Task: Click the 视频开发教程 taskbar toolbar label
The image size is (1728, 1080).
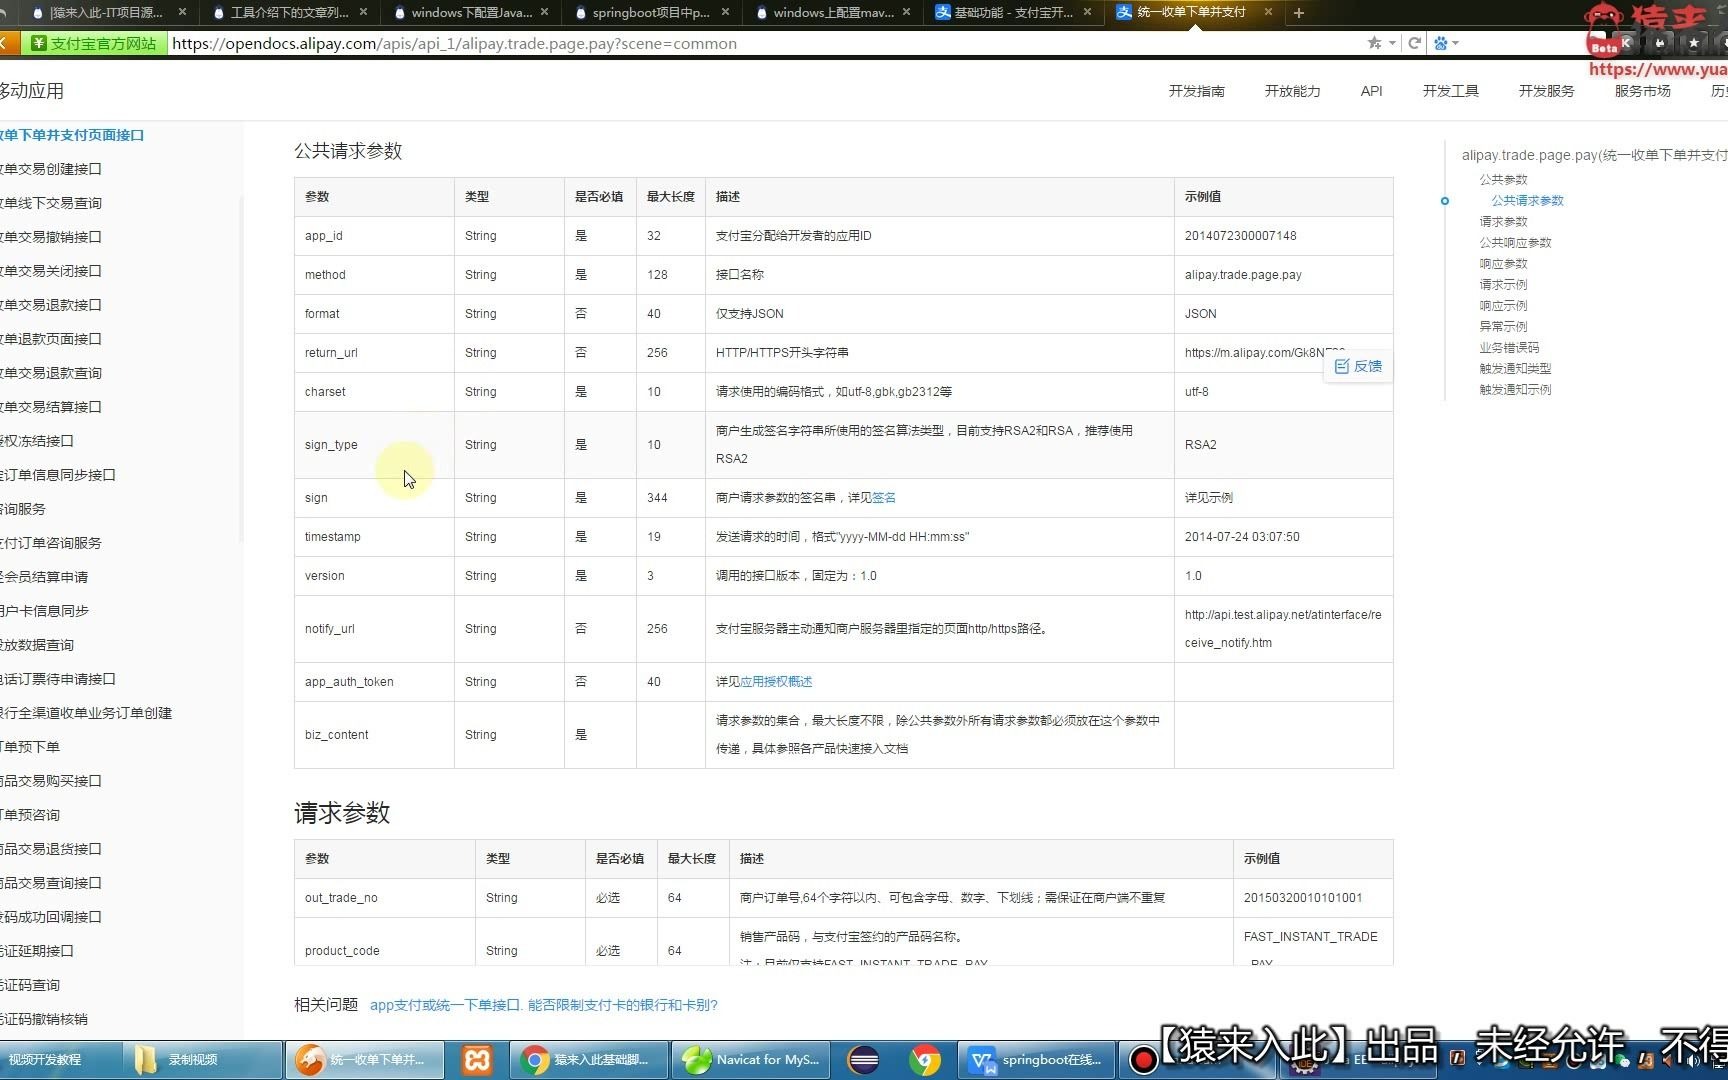Action: [x=45, y=1059]
